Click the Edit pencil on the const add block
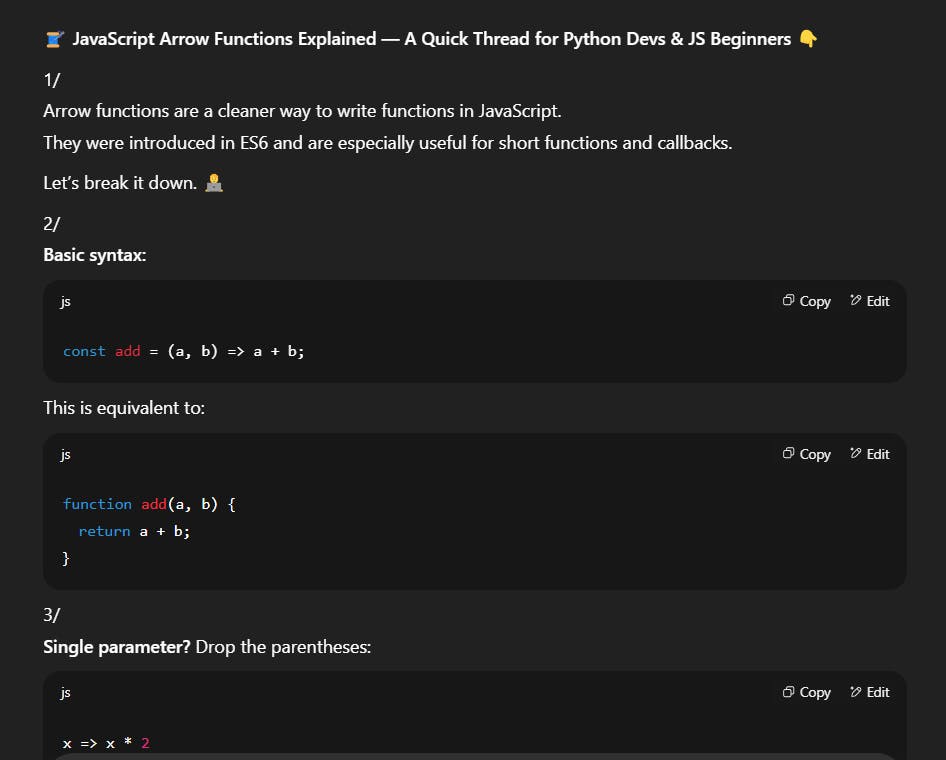 856,301
